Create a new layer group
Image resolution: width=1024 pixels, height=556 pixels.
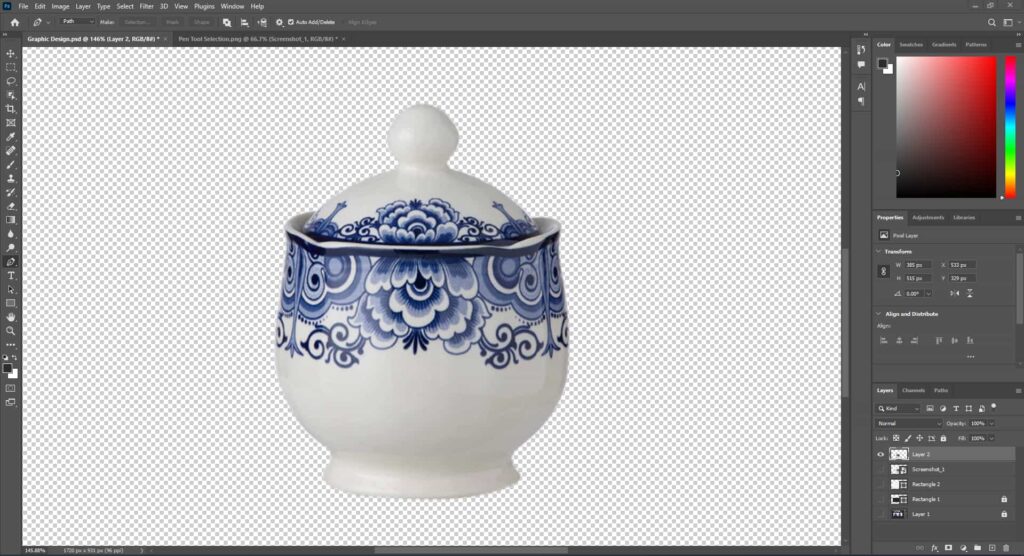pyautogui.click(x=978, y=548)
